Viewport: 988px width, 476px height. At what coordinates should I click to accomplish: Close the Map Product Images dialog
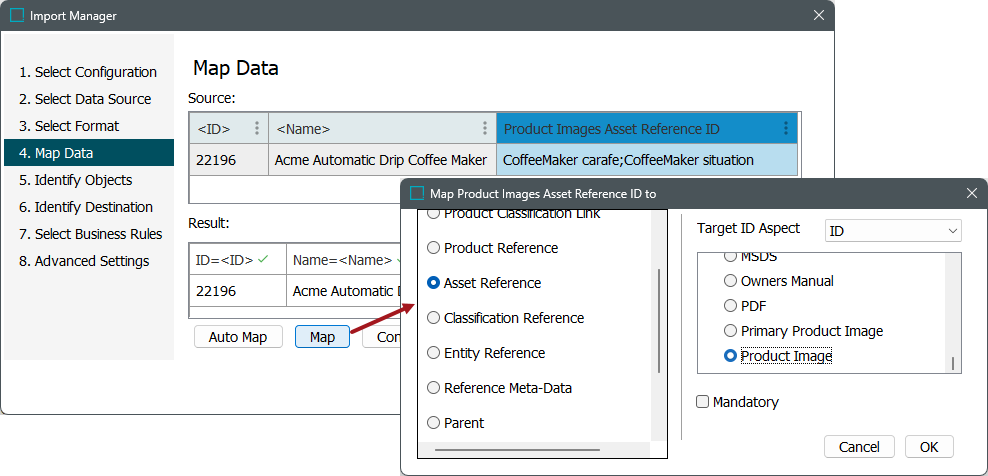pos(971,193)
